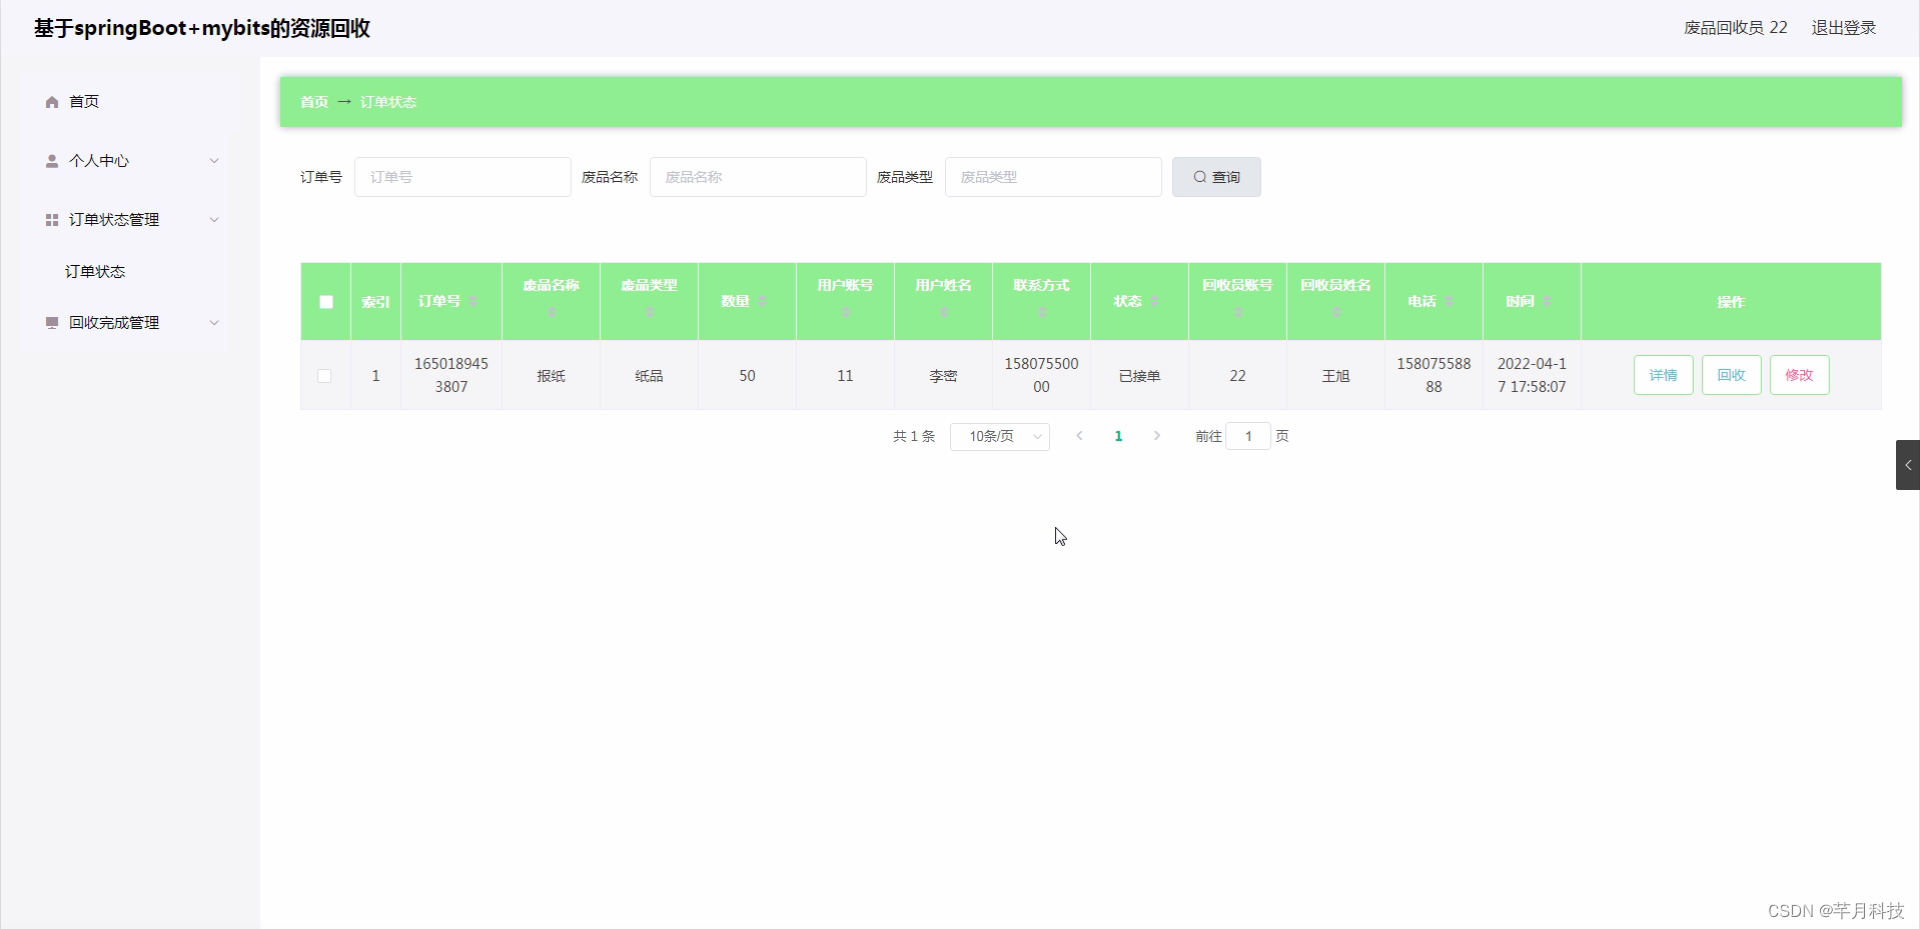Click the monitor icon beside 回收完成管理
Image resolution: width=1920 pixels, height=929 pixels.
51,322
